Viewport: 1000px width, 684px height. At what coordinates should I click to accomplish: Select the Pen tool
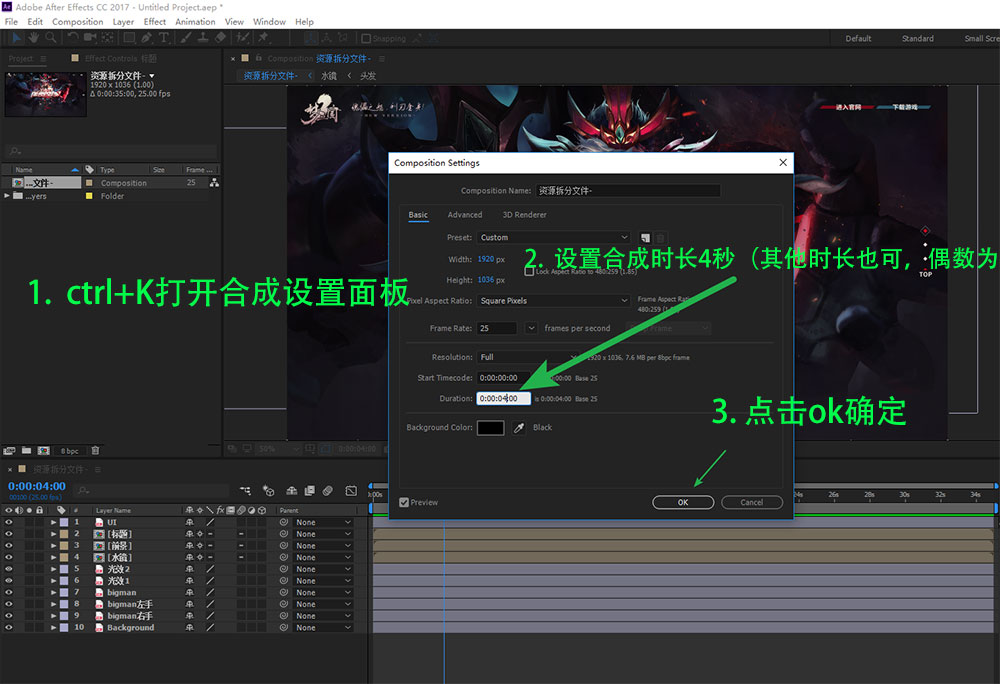[x=147, y=38]
